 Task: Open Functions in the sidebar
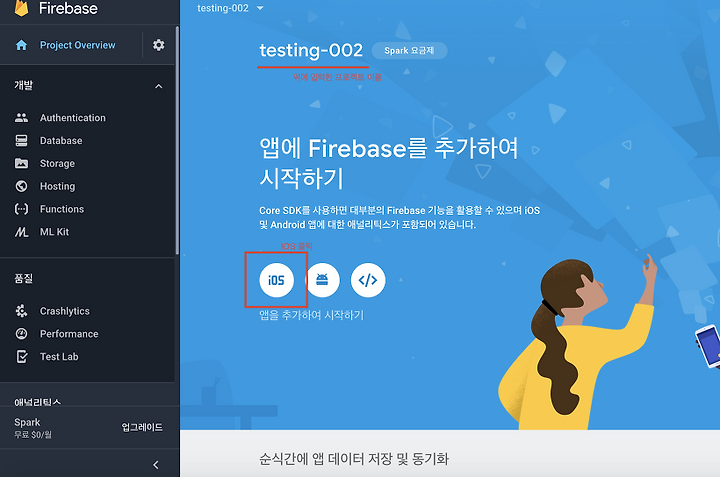click(62, 209)
